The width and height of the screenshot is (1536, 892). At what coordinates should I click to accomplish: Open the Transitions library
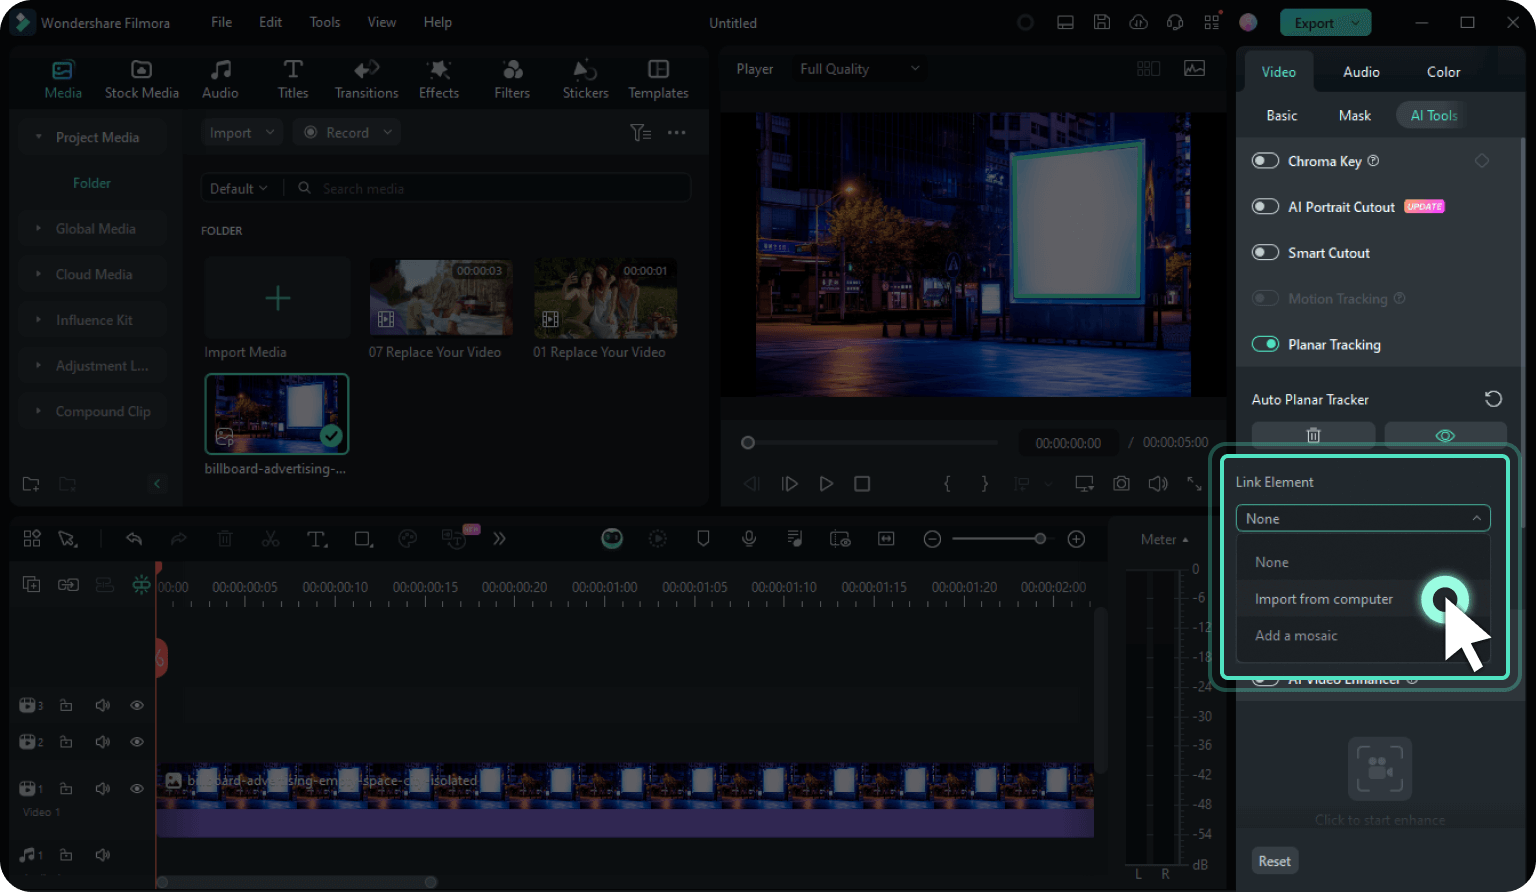366,79
